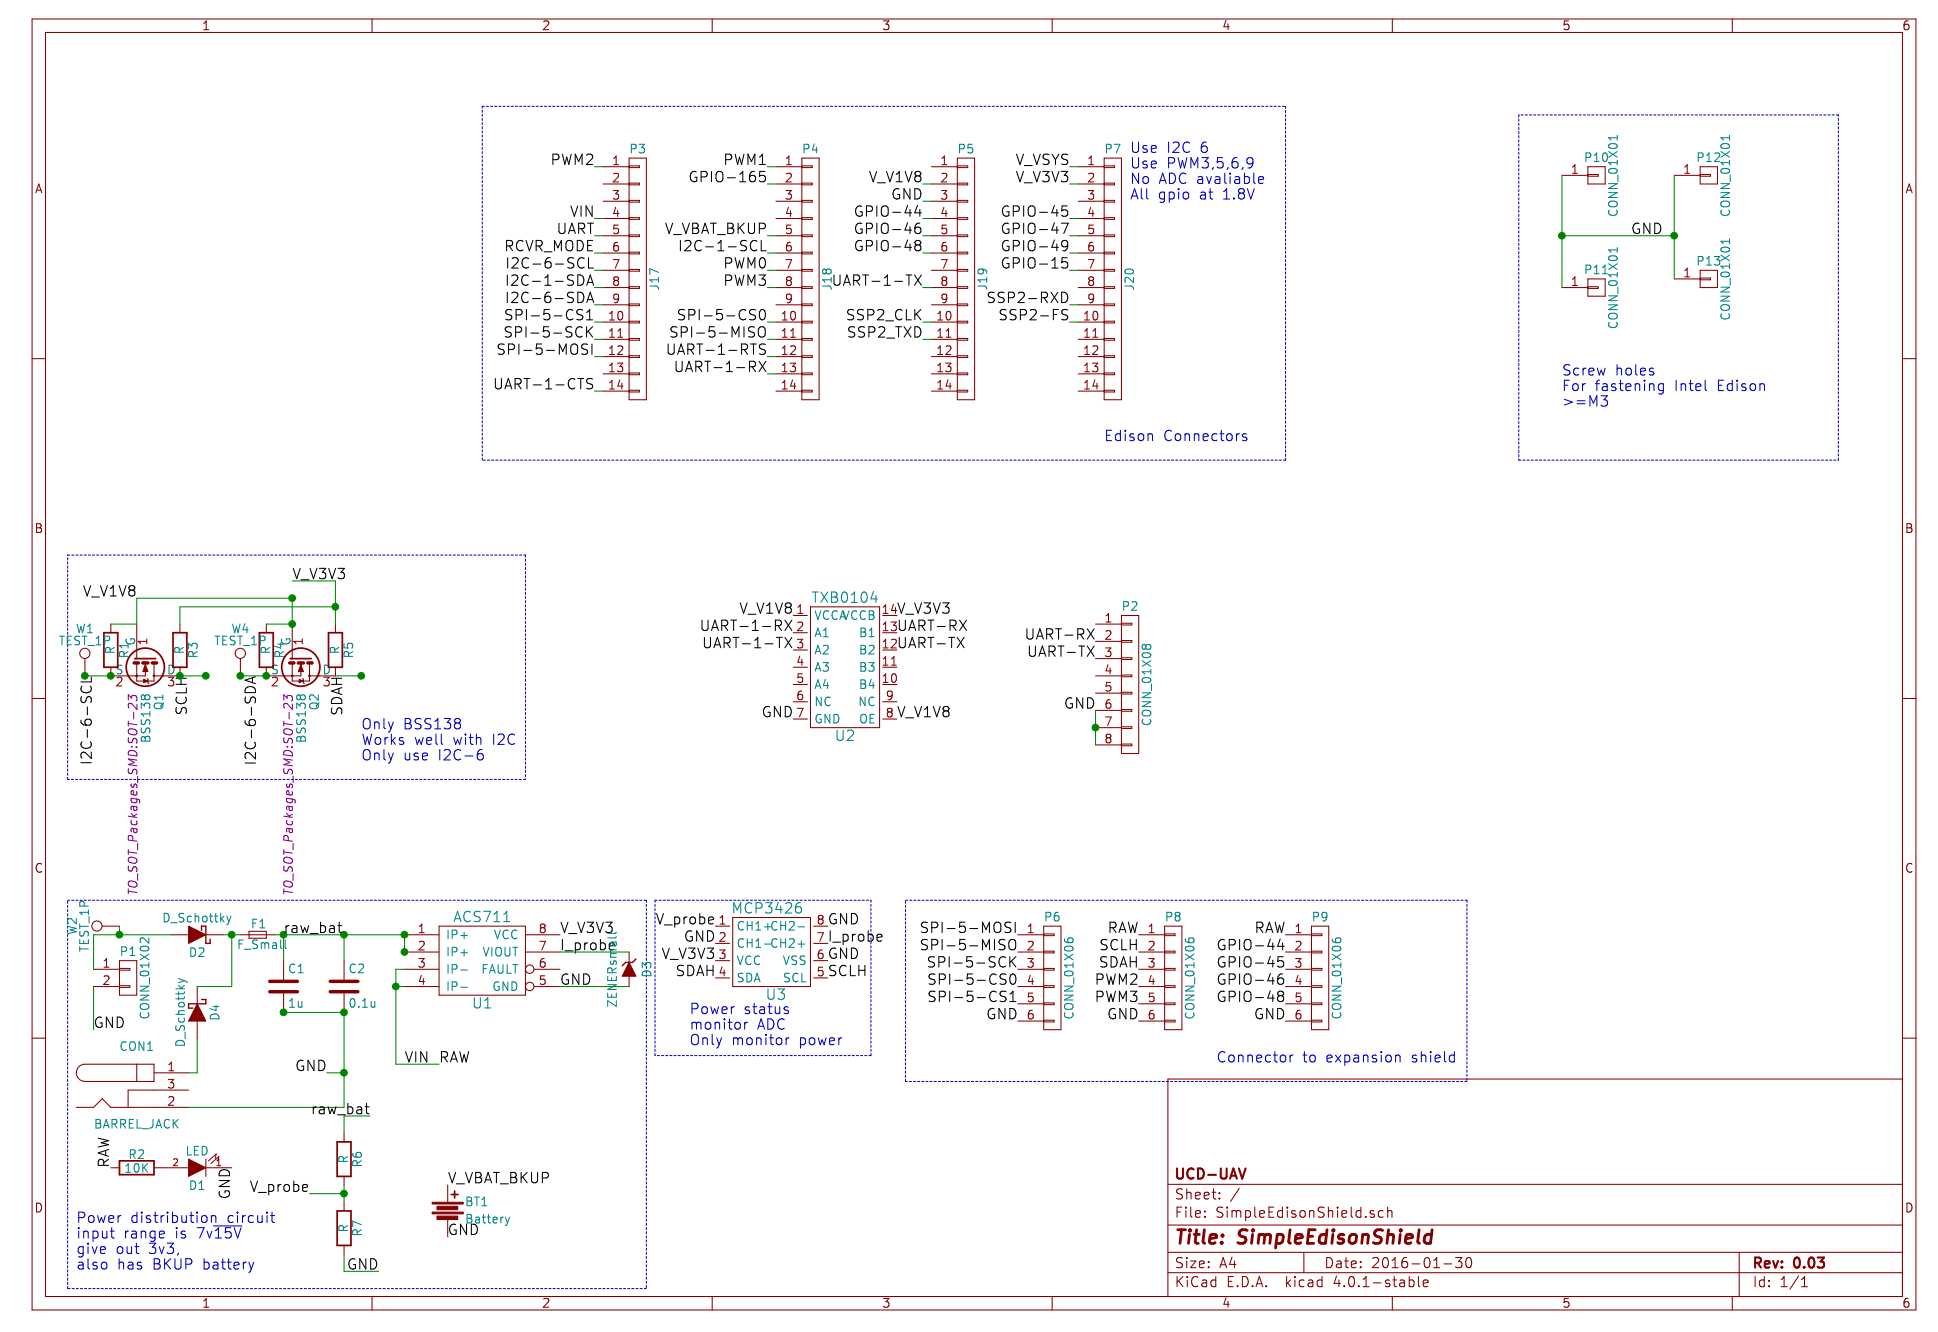The image size is (1938, 1332).
Task: Select the P3 connector reference label
Action: pyautogui.click(x=638, y=149)
